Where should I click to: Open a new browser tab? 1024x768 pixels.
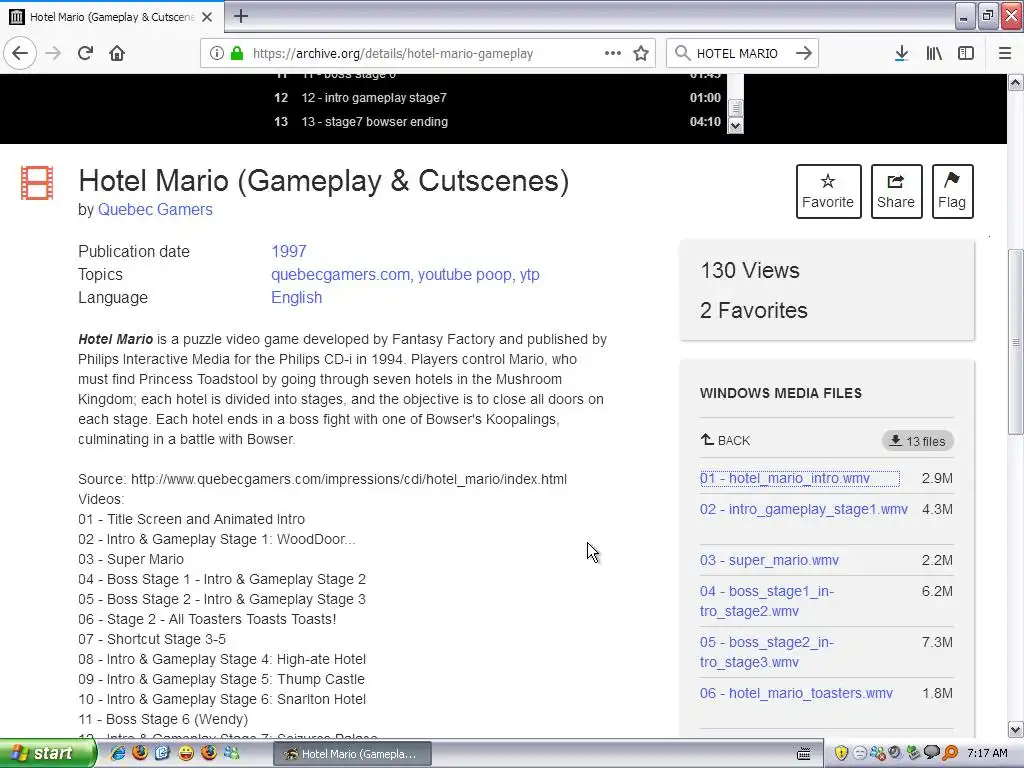[x=241, y=16]
